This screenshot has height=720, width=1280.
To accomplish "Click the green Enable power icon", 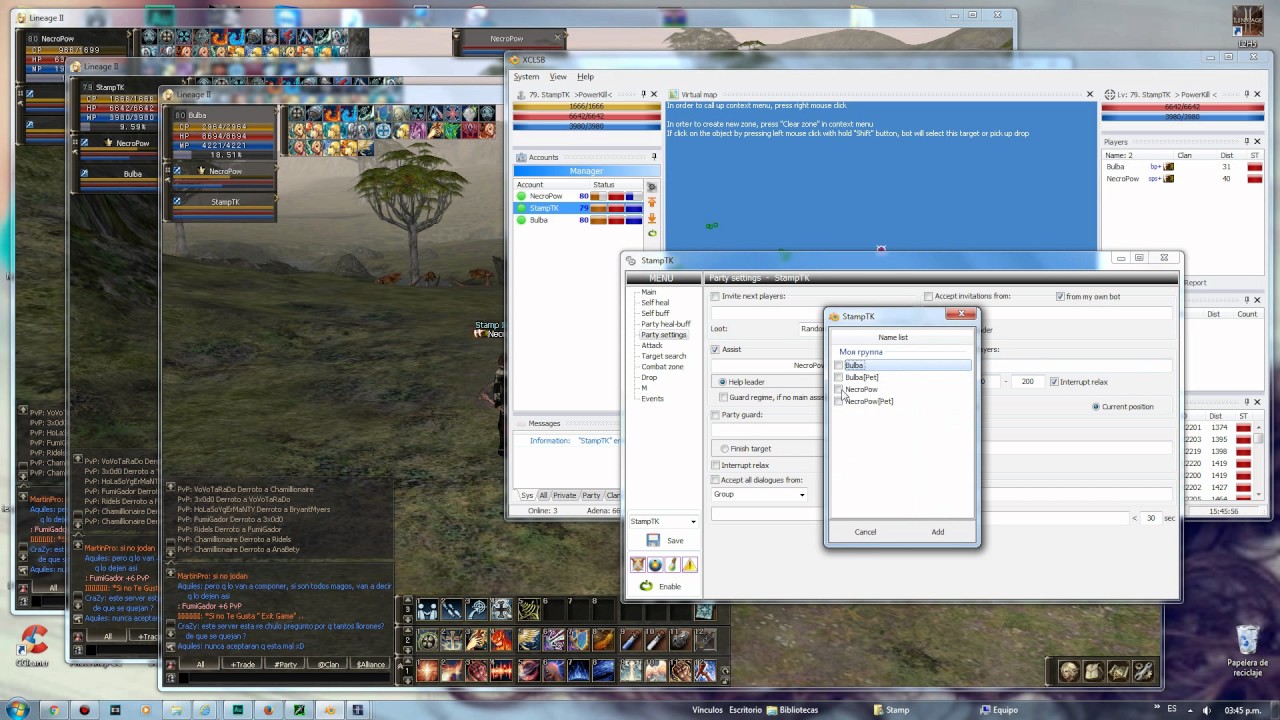I will (646, 586).
